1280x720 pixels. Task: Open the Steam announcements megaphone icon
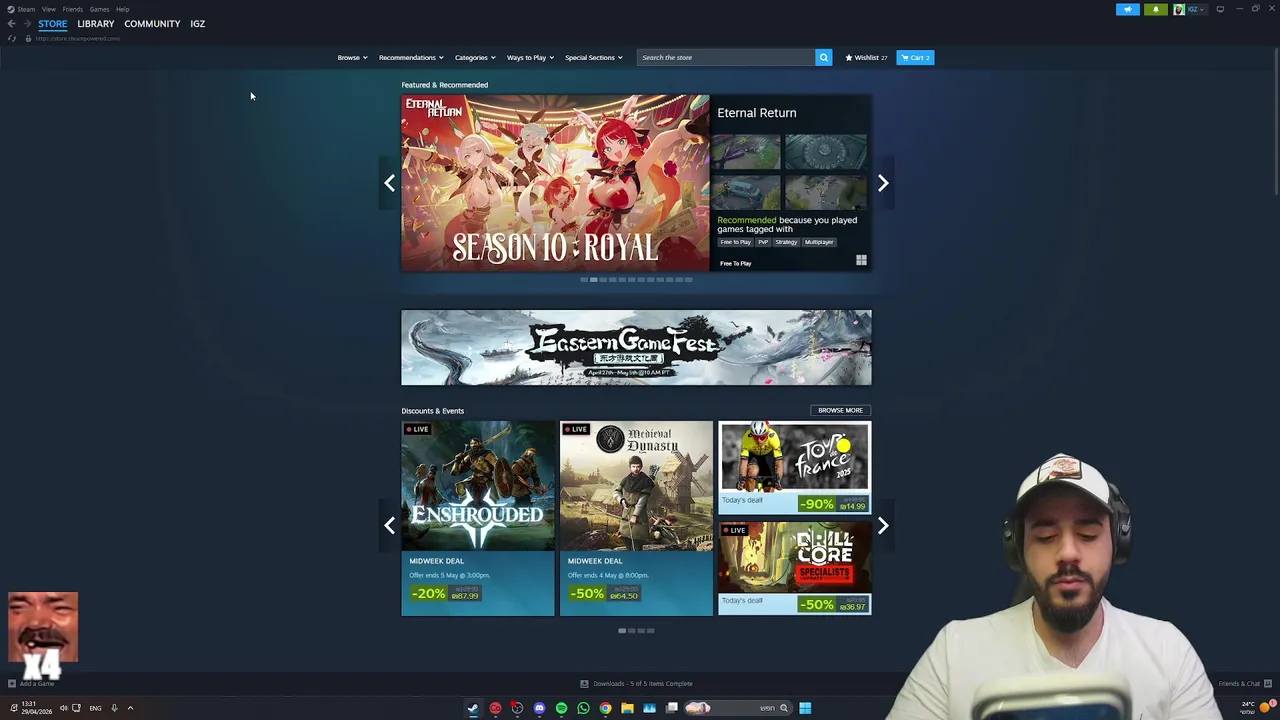pyautogui.click(x=1127, y=9)
